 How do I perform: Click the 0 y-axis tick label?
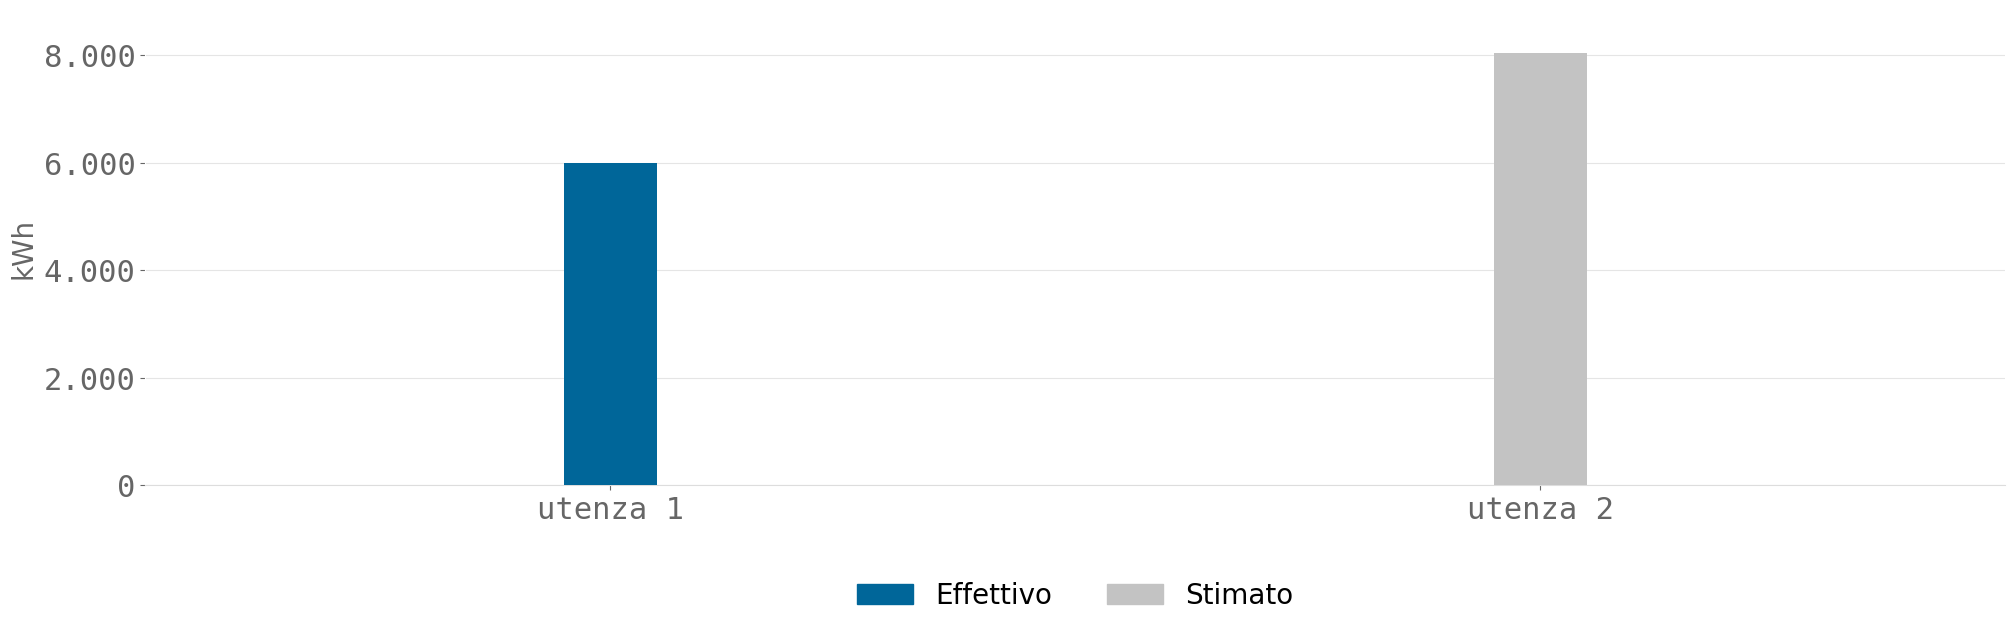[x=126, y=486]
